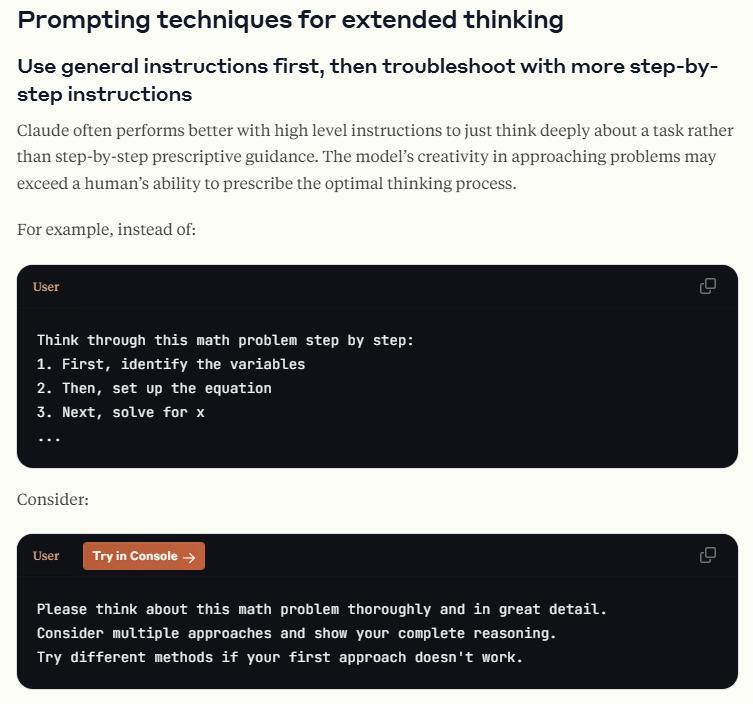
Task: Click the User label in the first code block
Action: (x=46, y=287)
